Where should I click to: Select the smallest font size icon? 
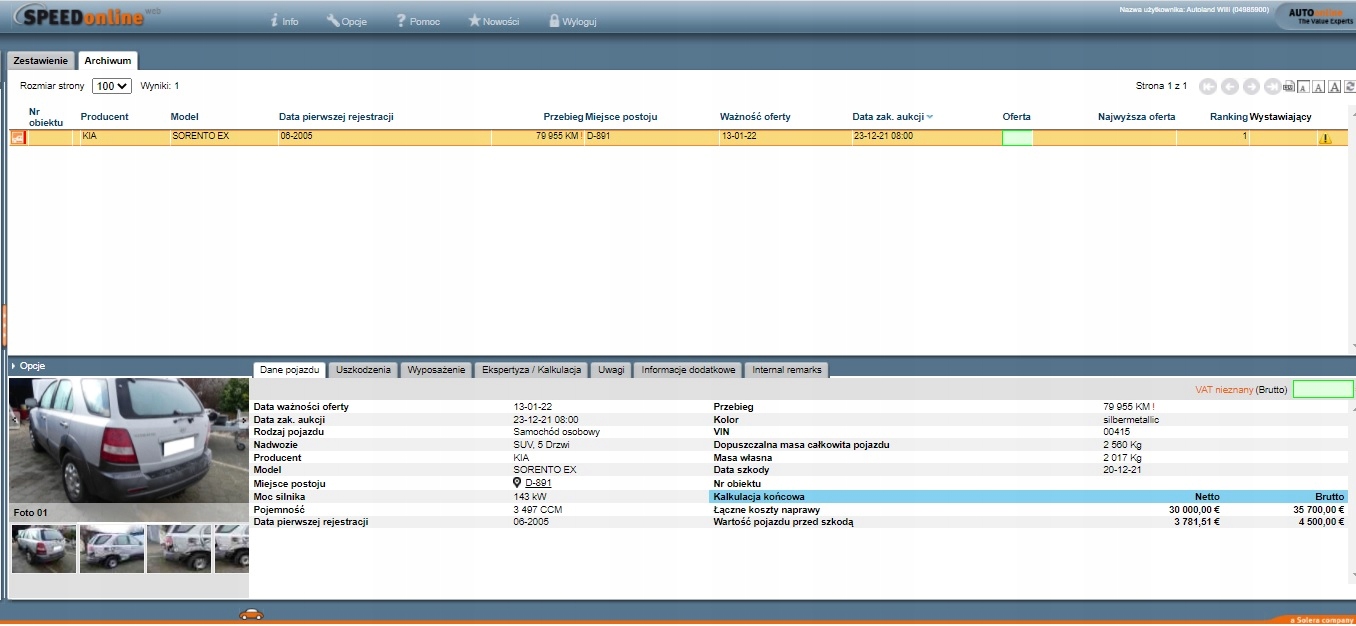[x=1303, y=87]
